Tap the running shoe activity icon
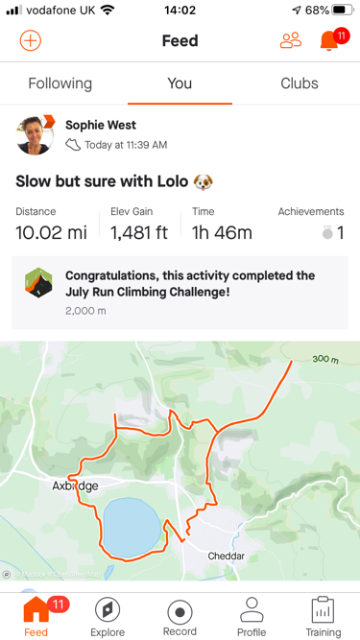The width and height of the screenshot is (360, 640). tap(73, 145)
